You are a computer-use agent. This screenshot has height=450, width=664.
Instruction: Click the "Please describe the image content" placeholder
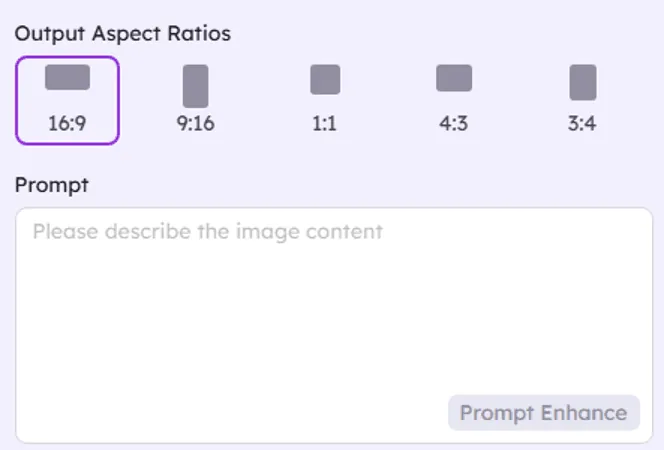[x=207, y=232]
